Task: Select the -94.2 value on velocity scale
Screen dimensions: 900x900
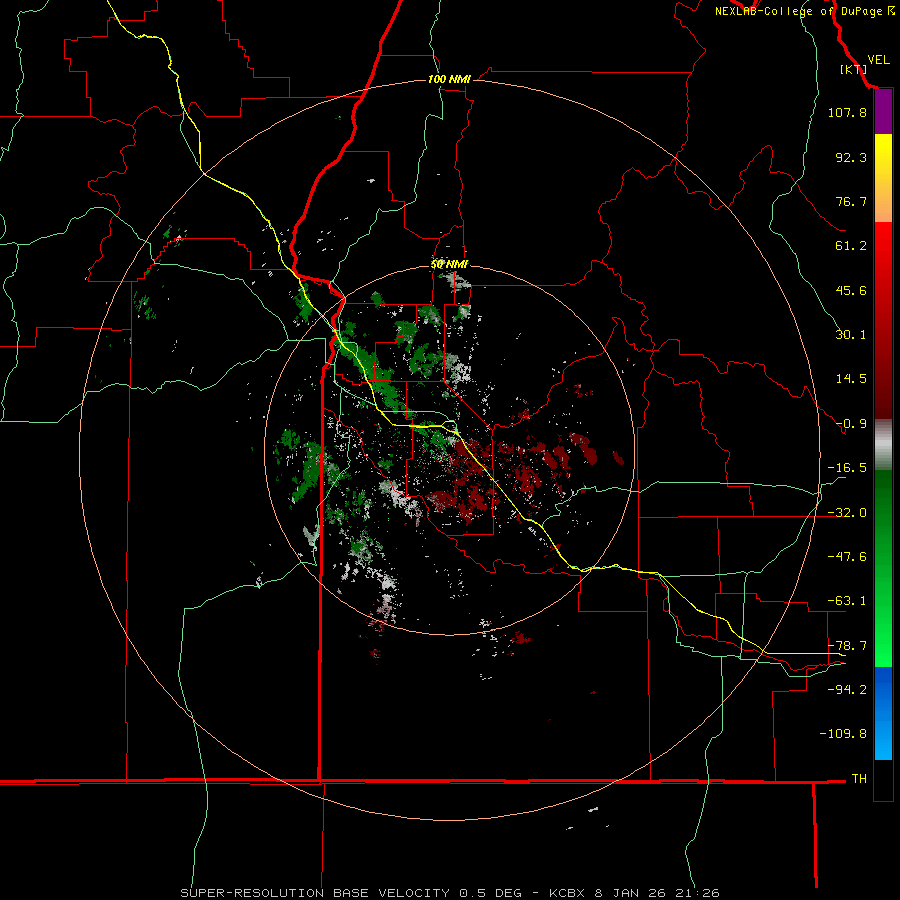Action: click(847, 689)
